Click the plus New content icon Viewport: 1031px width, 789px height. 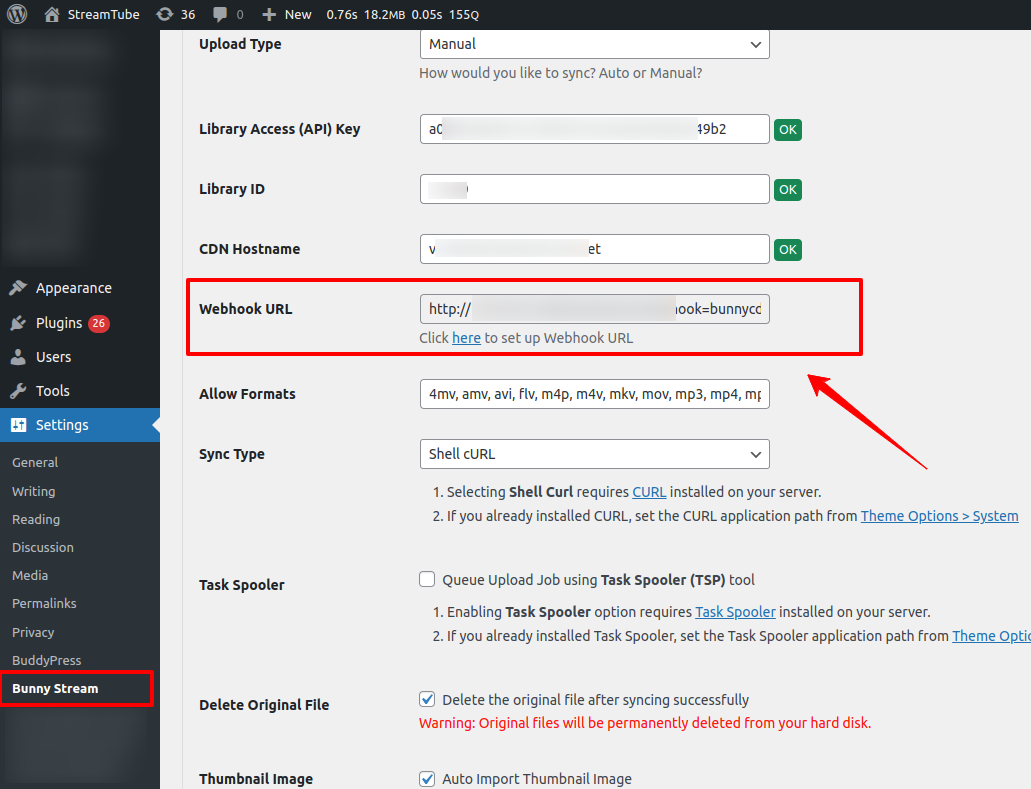point(269,14)
